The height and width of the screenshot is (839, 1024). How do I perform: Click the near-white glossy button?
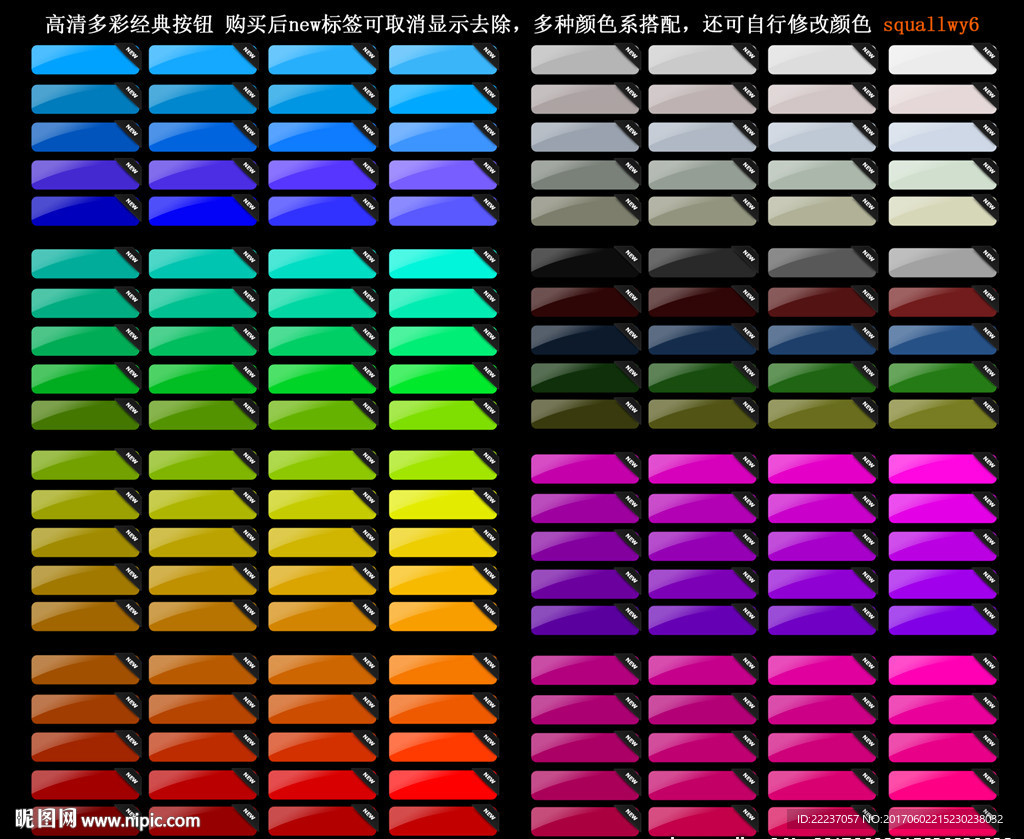click(943, 59)
